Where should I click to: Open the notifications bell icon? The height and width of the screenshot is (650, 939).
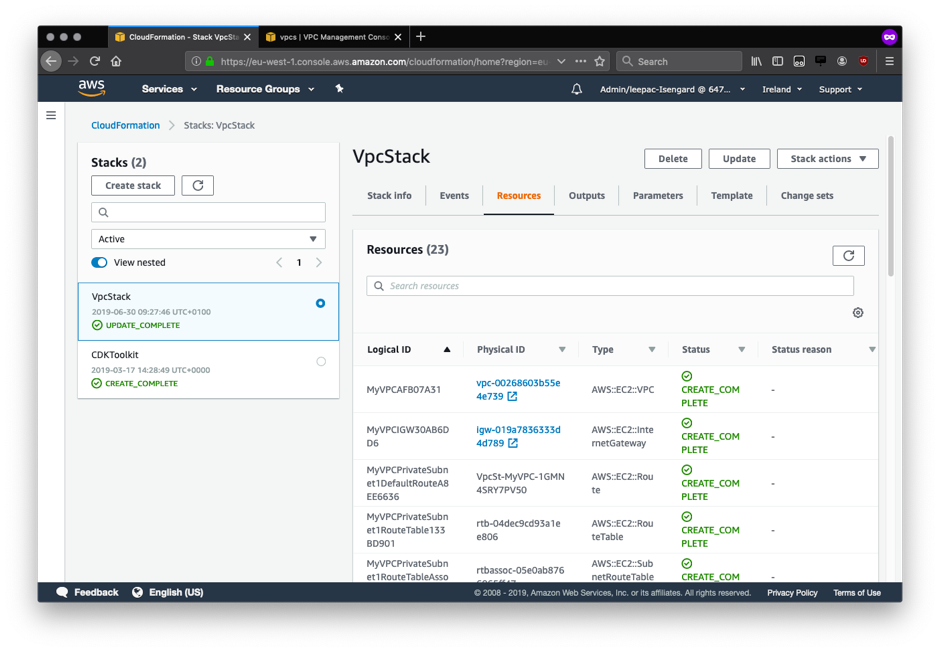pos(576,89)
